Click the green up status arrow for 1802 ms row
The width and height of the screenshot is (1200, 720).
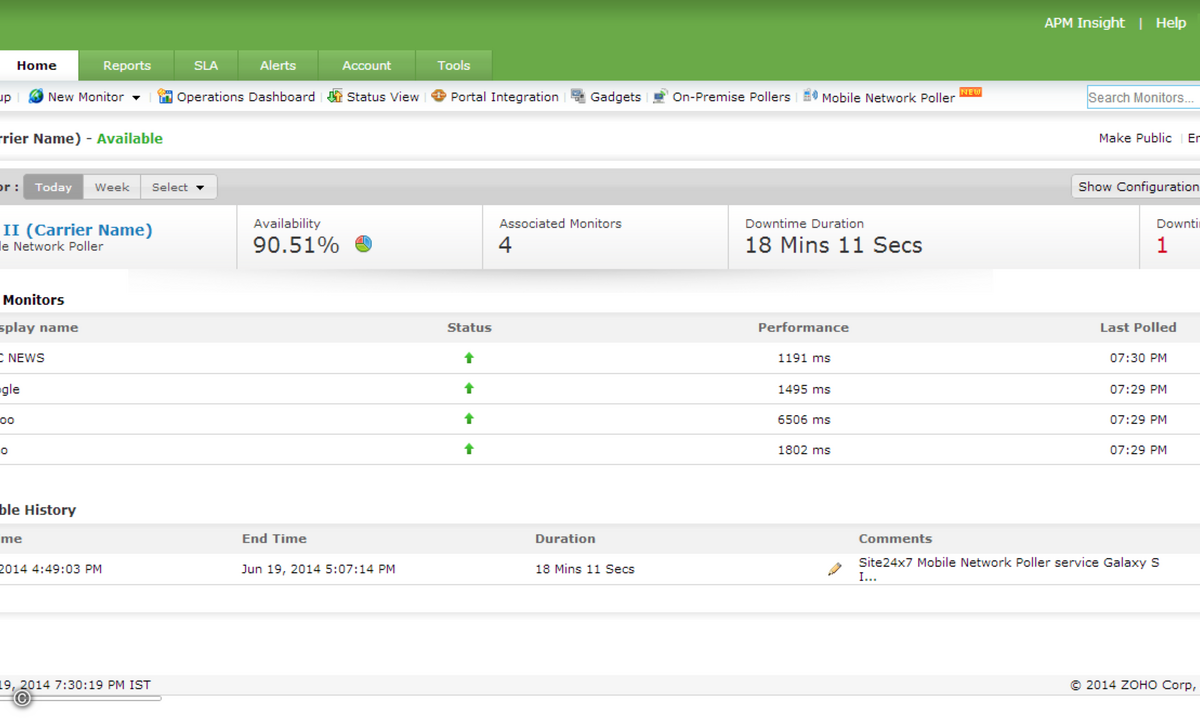point(469,450)
